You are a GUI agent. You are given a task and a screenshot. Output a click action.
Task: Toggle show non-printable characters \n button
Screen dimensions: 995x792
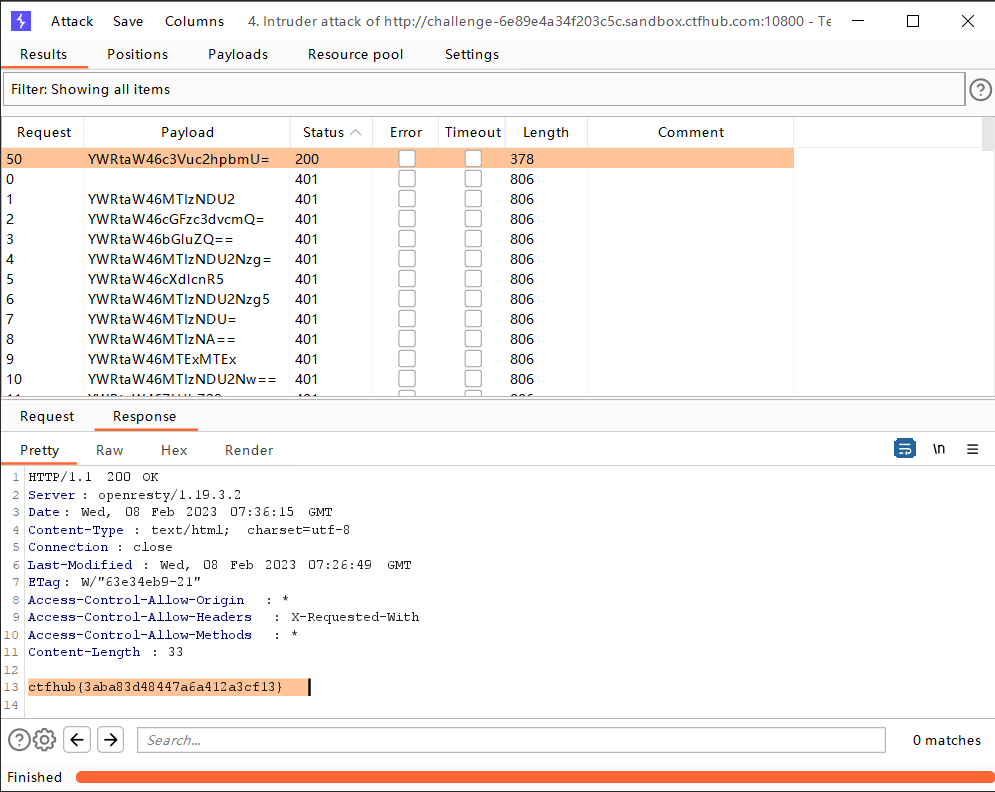pyautogui.click(x=938, y=450)
